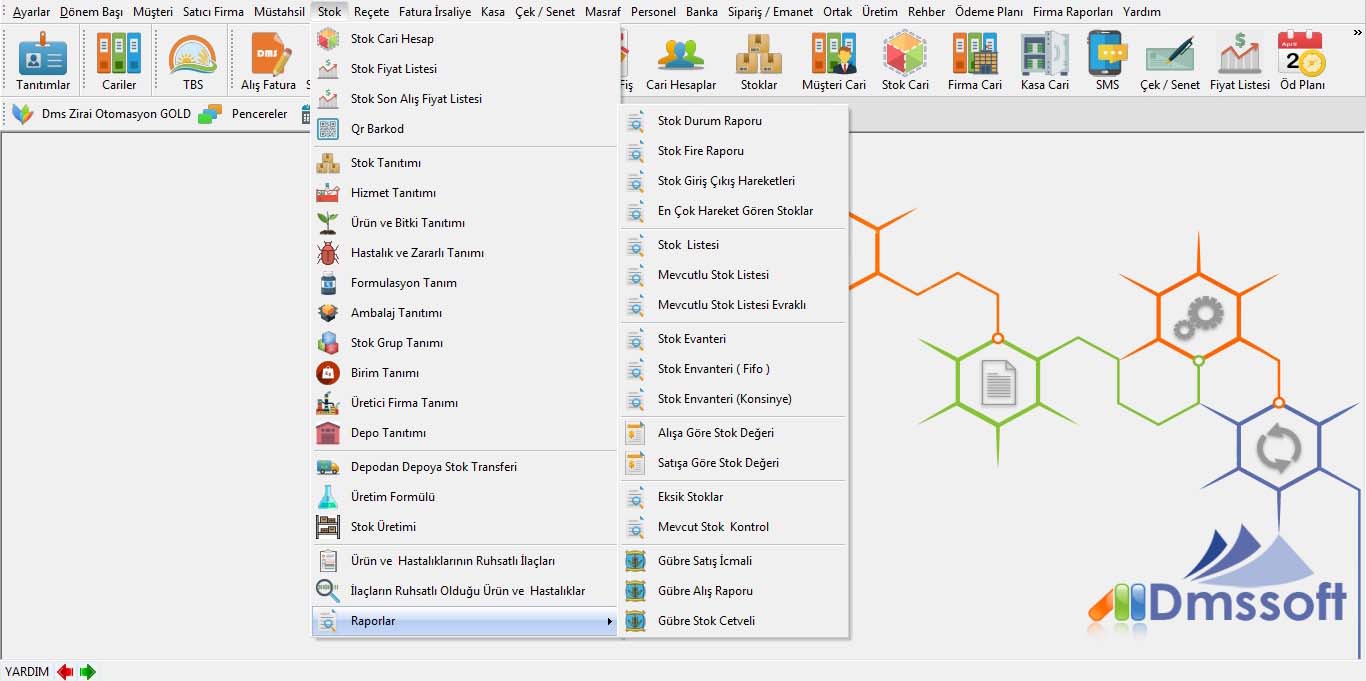Screen dimensions: 1366x681
Task: Open the Reçete menu
Action: pyautogui.click(x=371, y=12)
